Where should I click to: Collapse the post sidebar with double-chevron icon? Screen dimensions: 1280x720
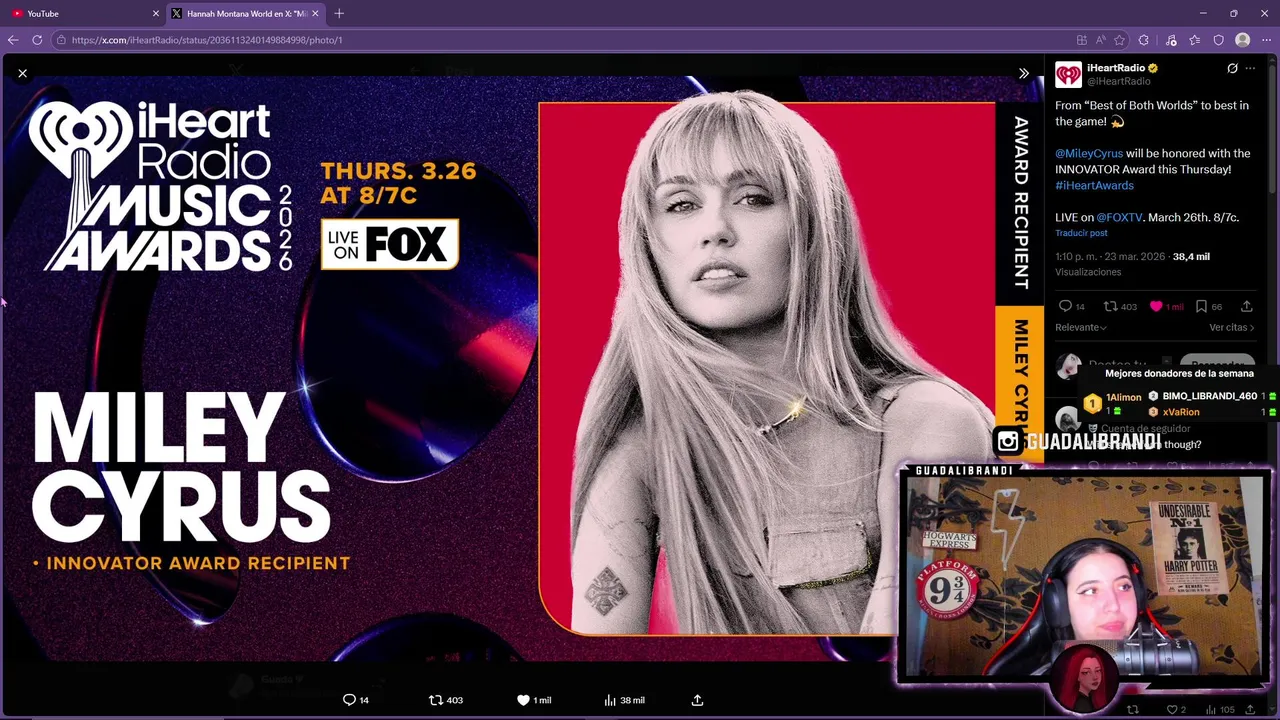(1023, 73)
